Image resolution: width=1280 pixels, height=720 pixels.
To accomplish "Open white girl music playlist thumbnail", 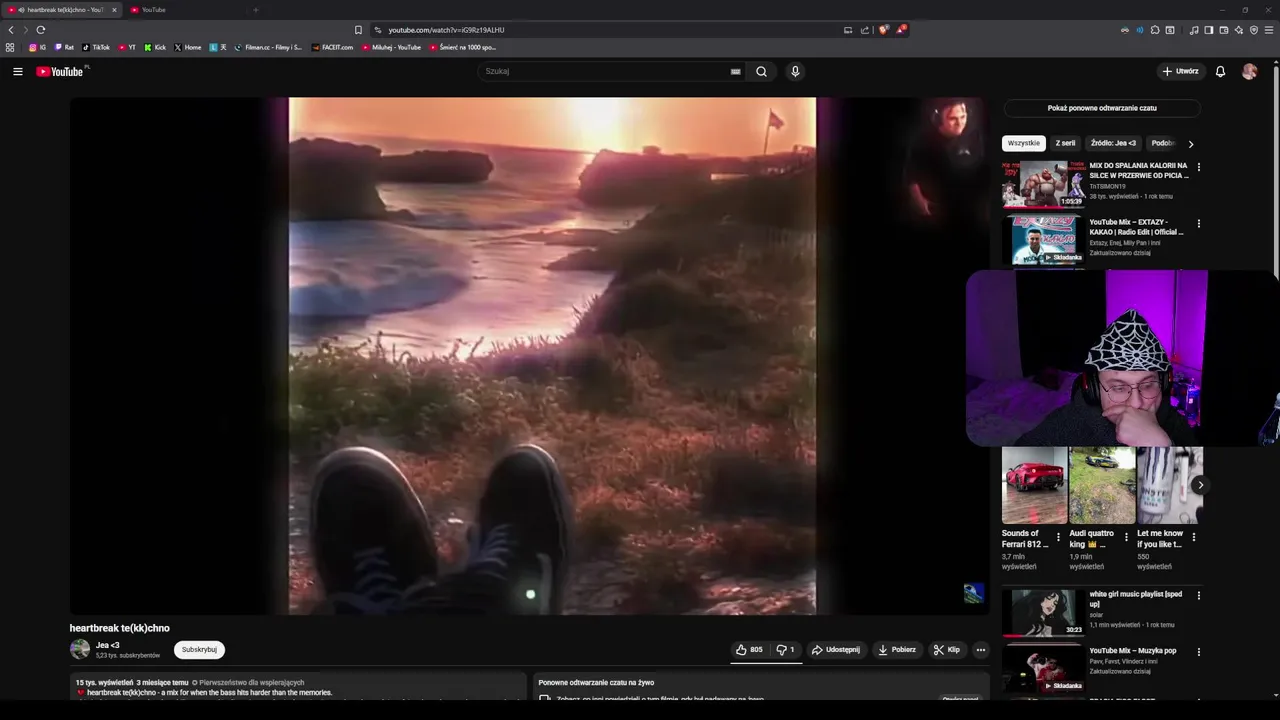I will (1042, 612).
